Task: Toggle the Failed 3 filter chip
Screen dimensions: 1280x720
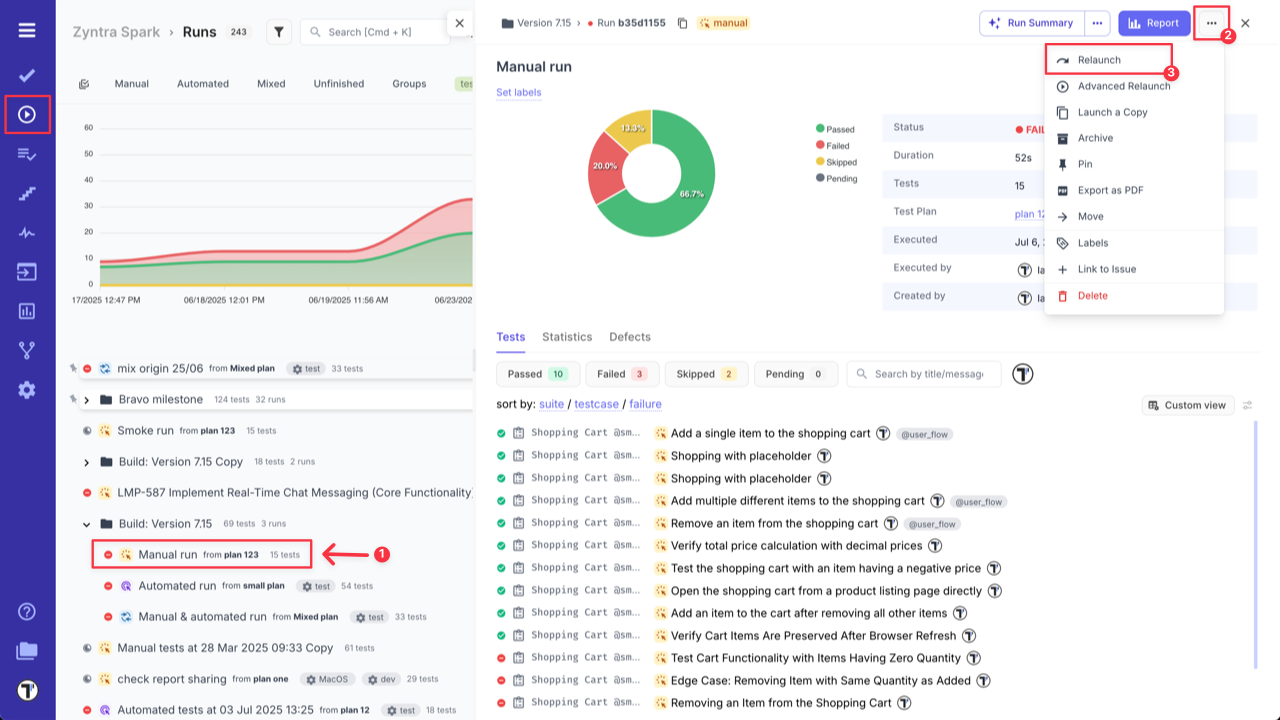Action: click(x=622, y=373)
